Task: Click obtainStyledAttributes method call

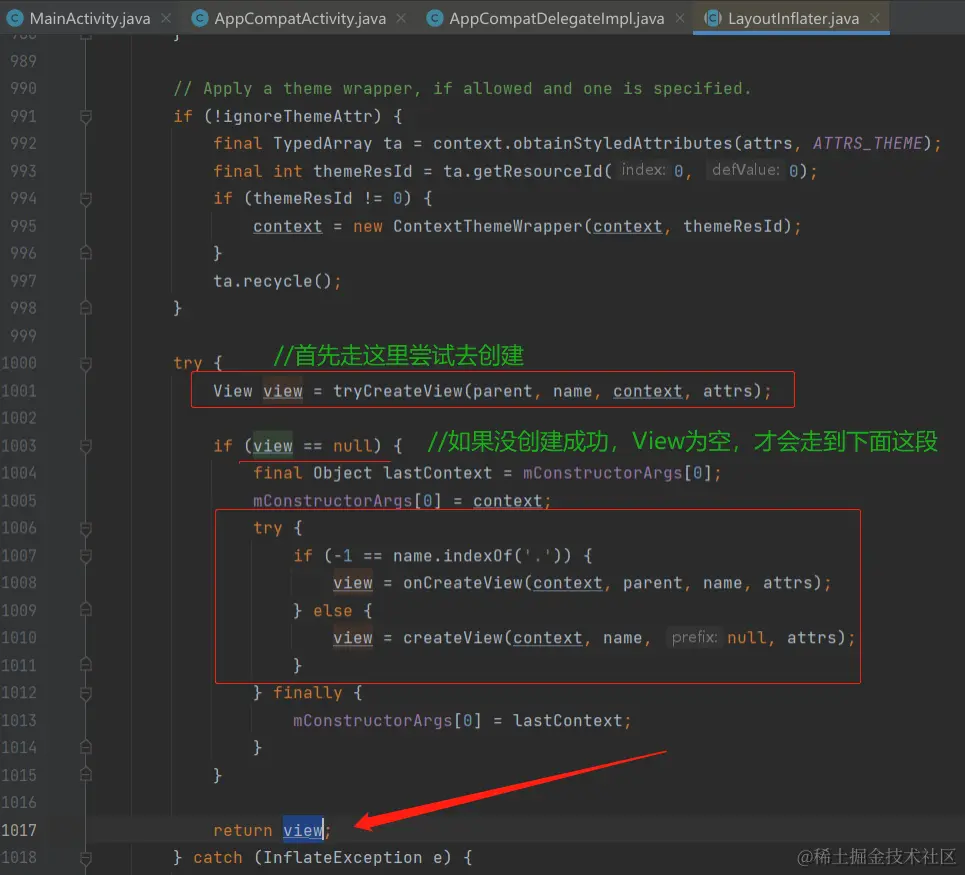Action: coord(623,143)
